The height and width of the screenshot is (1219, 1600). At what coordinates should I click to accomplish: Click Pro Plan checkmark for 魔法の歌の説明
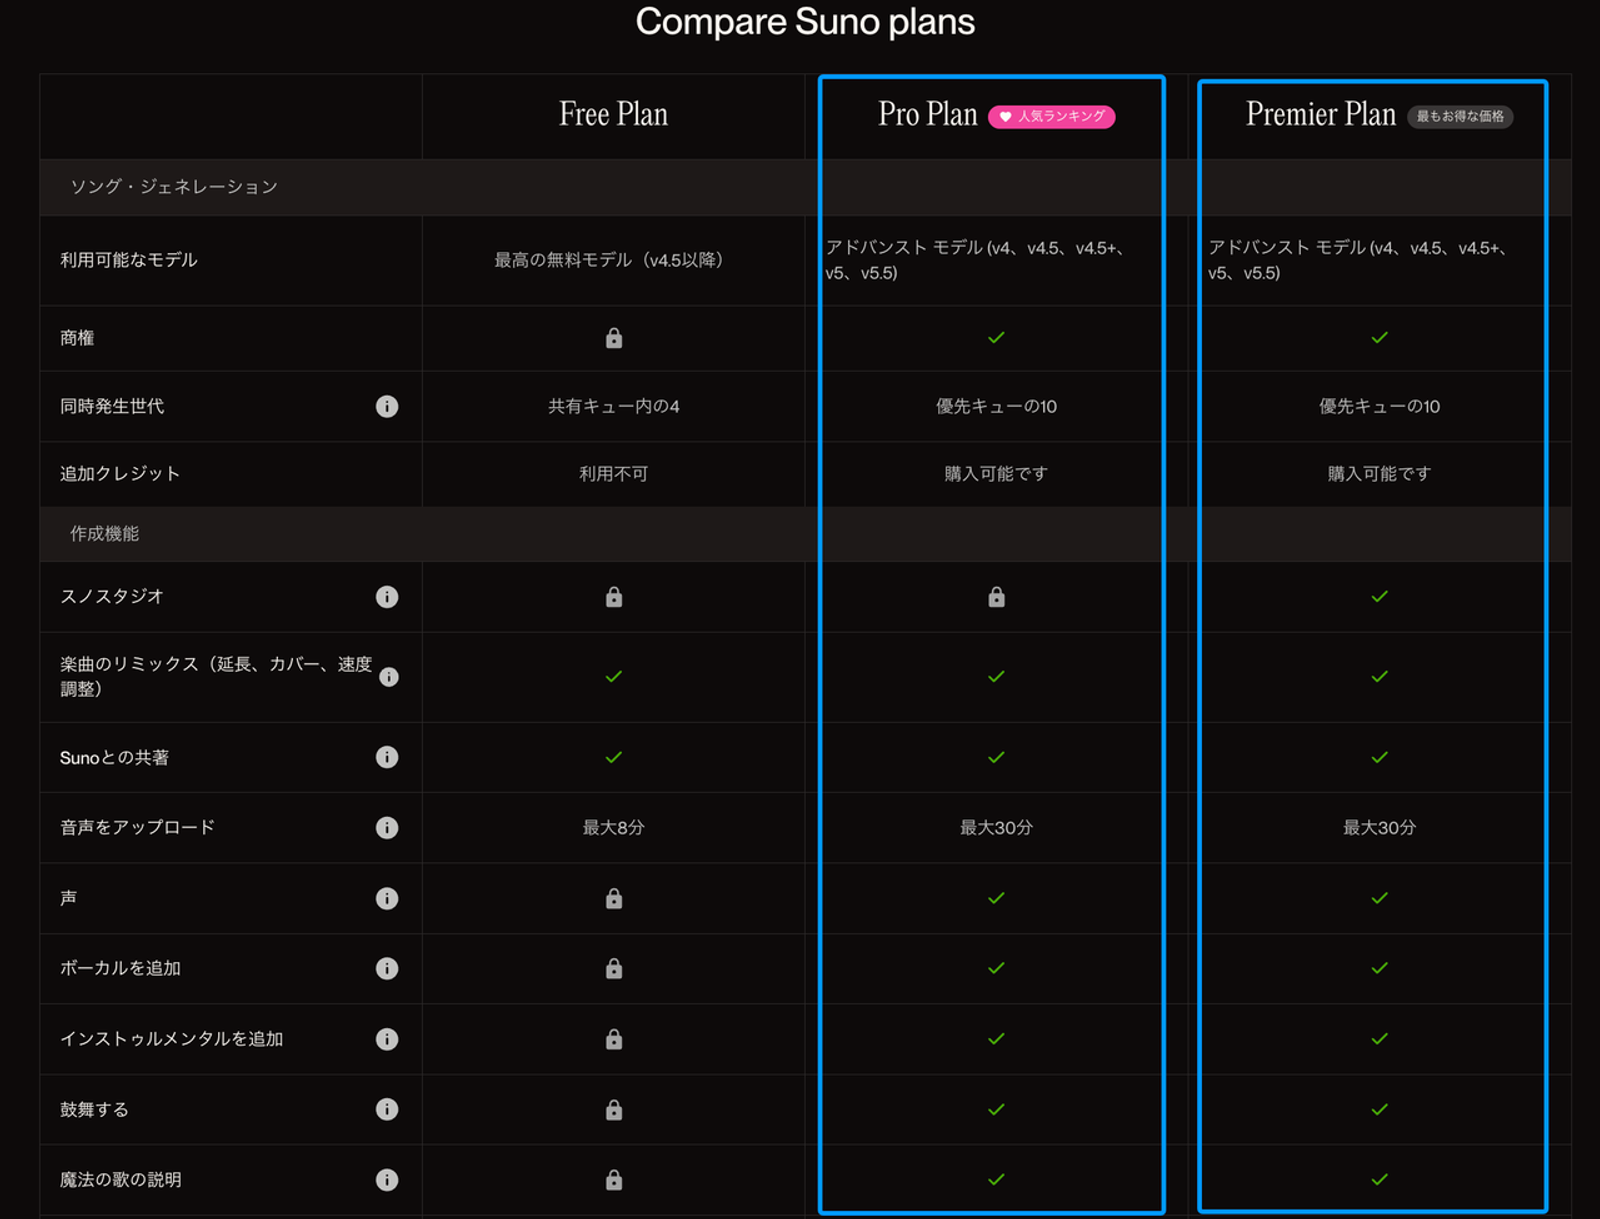tap(996, 1180)
